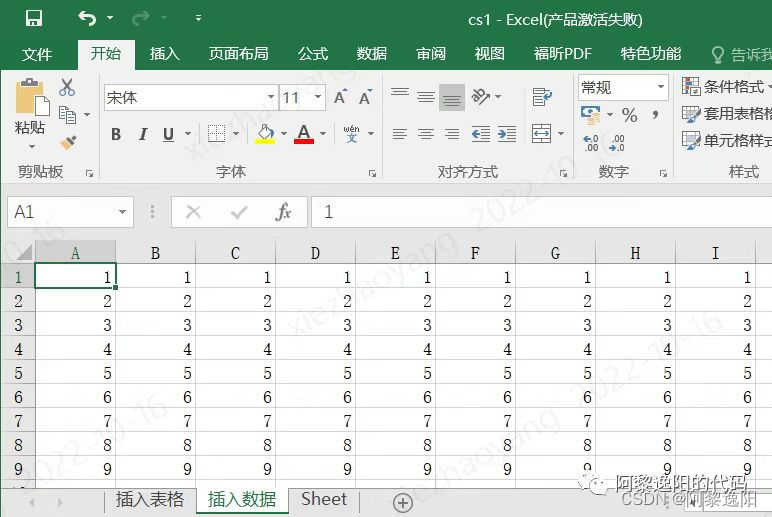Activate the Format Painter brush
Screen dimensions: 772x517
click(x=68, y=143)
